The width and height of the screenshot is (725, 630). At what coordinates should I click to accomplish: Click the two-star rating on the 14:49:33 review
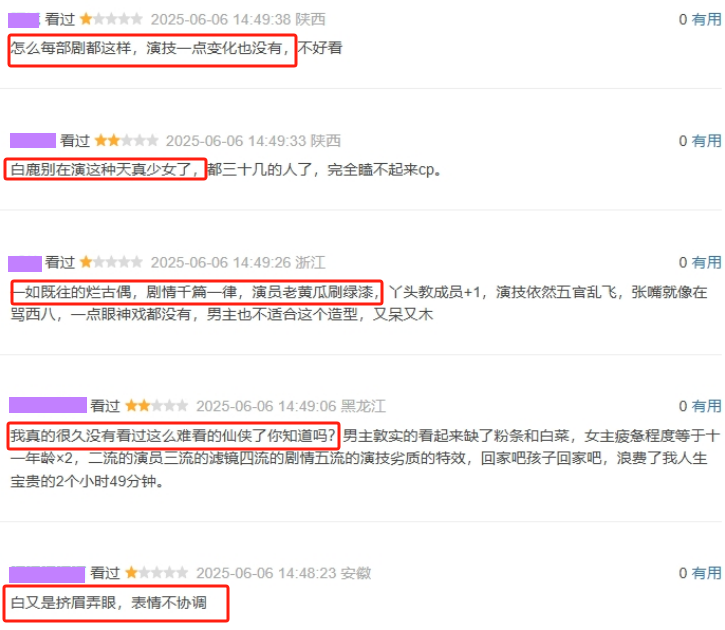point(126,141)
